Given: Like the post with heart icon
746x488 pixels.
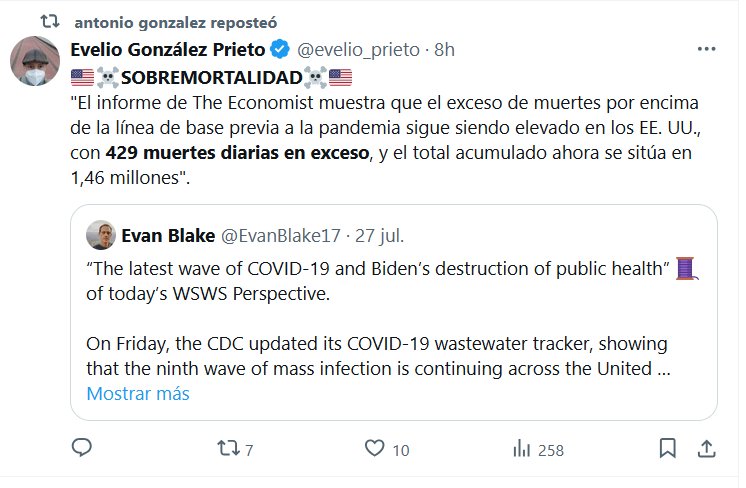Looking at the screenshot, I should [375, 448].
